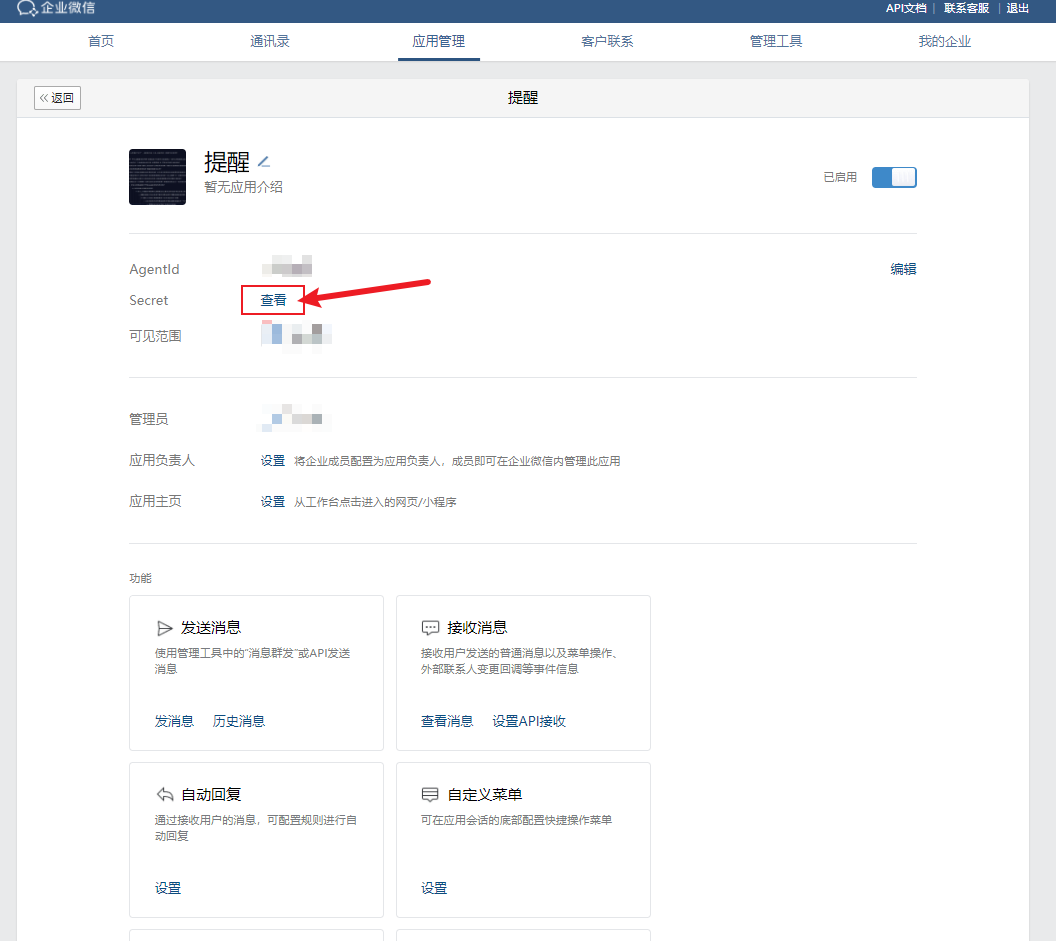This screenshot has width=1056, height=941.
Task: Click the 自定义菜单 menu icon
Action: [430, 795]
